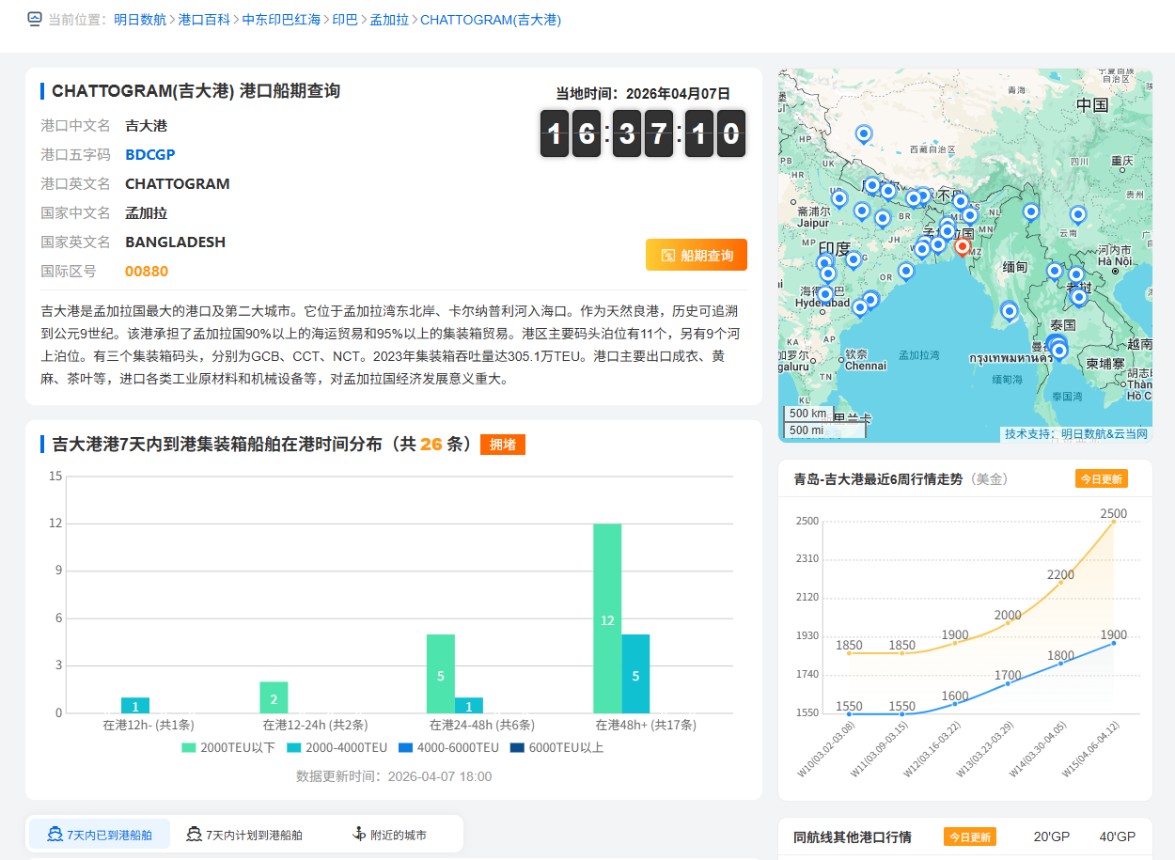Click the anchor icon beside 附近的城市
The image size is (1175, 860).
click(x=359, y=834)
